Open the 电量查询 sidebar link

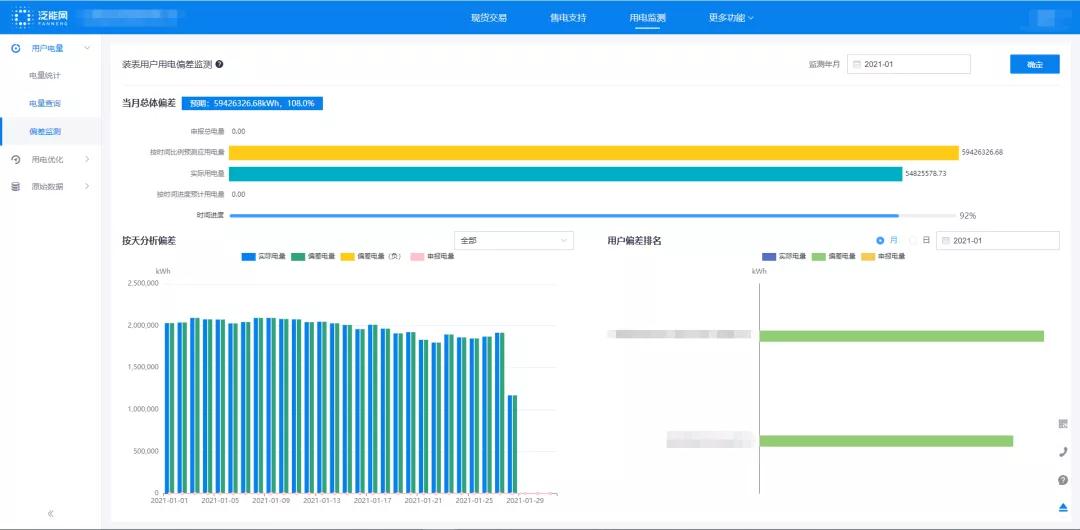[45, 103]
